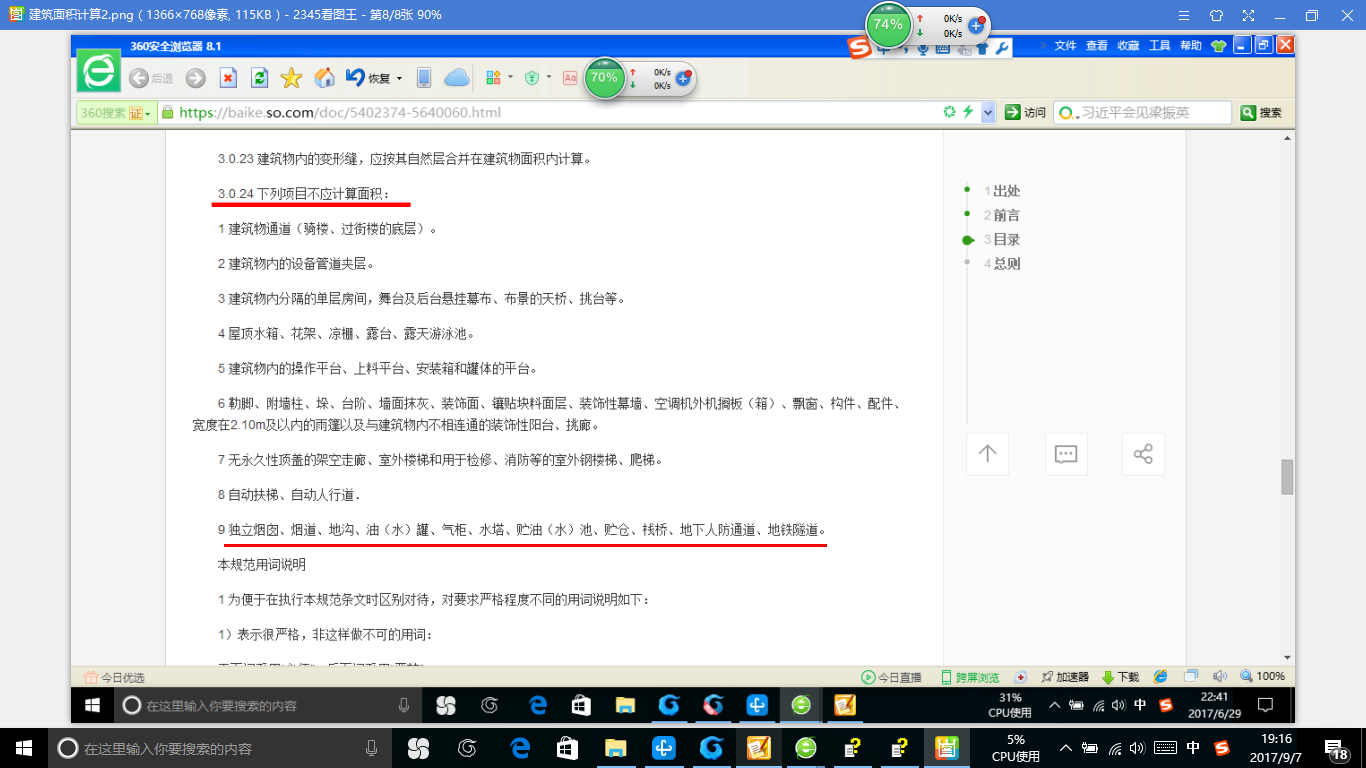Click the browser Back arrow button

(x=139, y=78)
